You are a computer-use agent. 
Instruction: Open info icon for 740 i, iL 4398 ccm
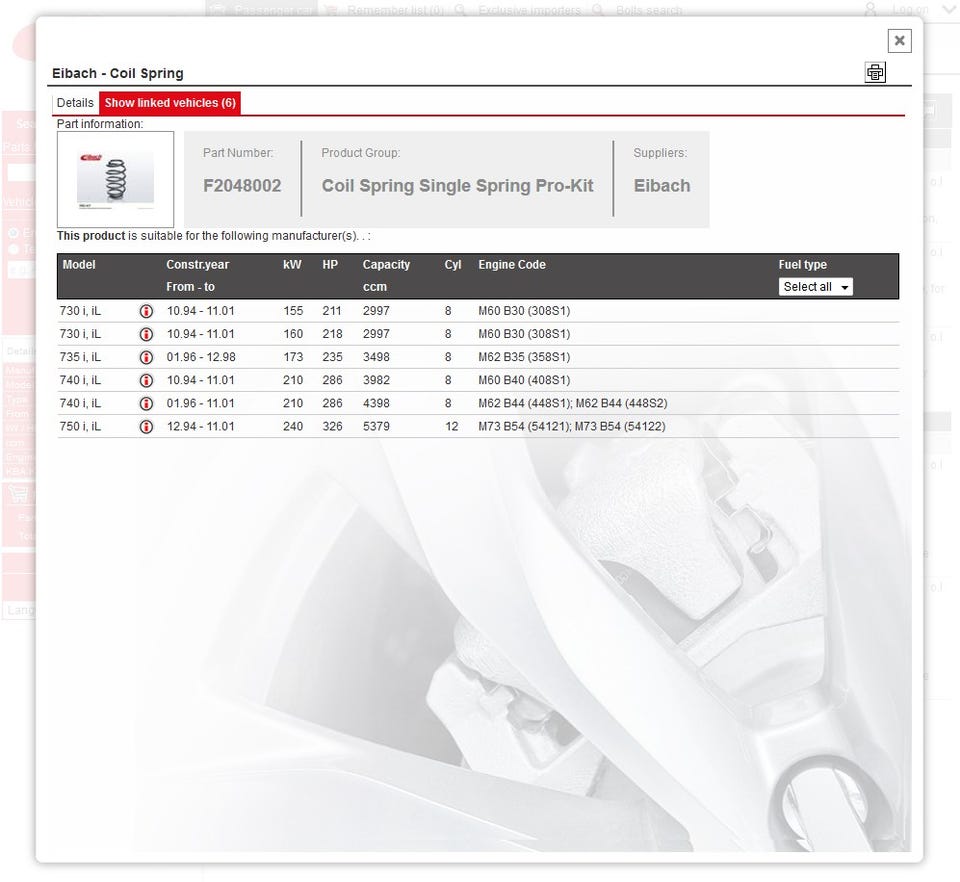[x=146, y=403]
